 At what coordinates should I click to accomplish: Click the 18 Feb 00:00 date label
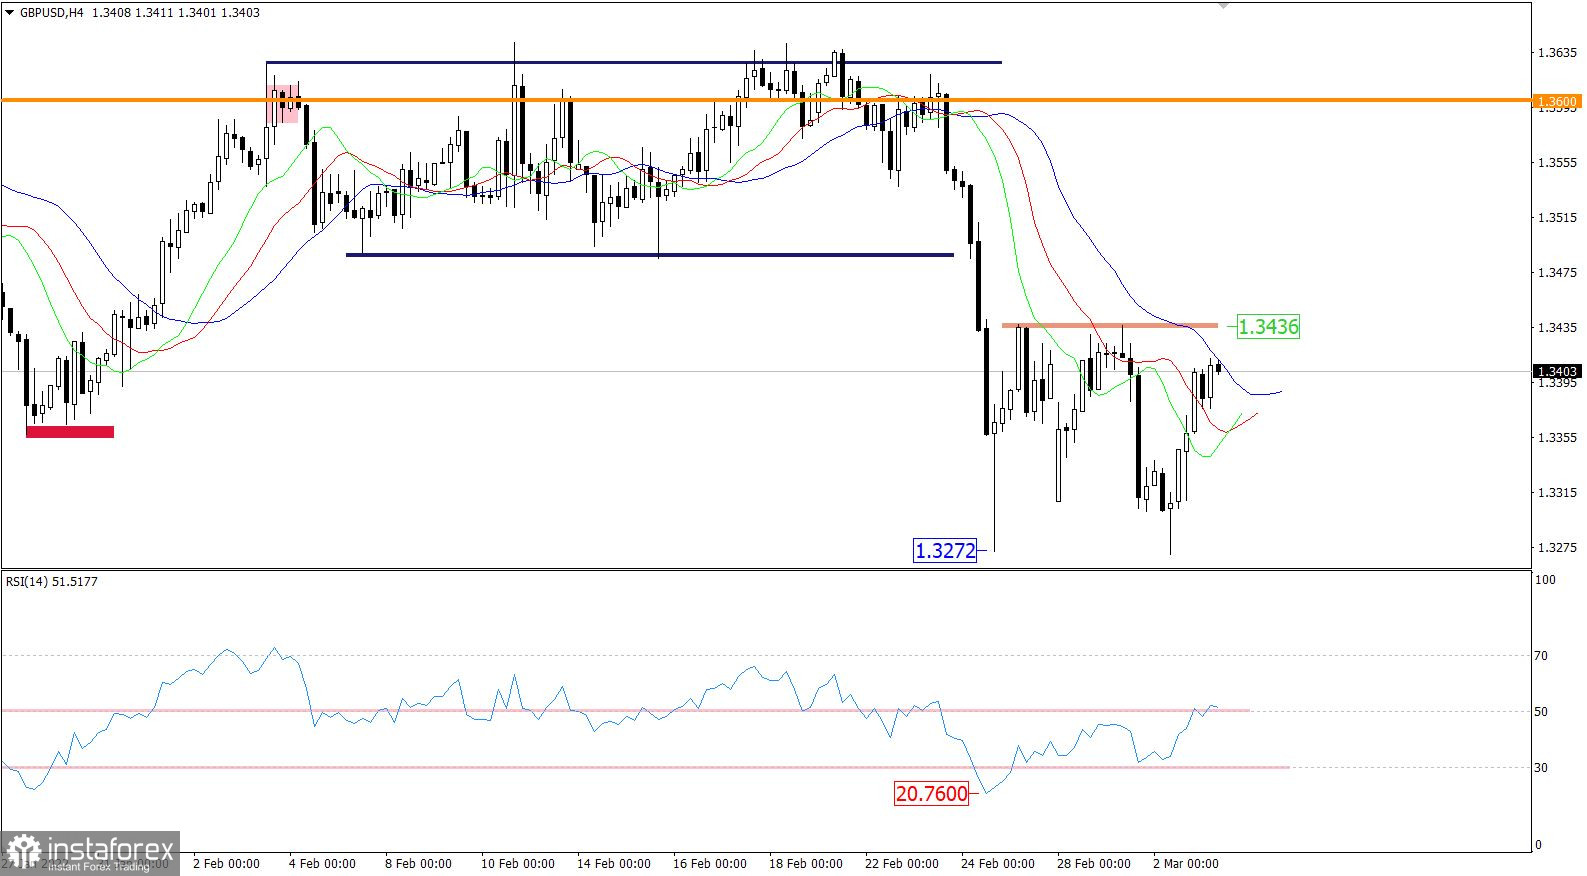pos(805,864)
